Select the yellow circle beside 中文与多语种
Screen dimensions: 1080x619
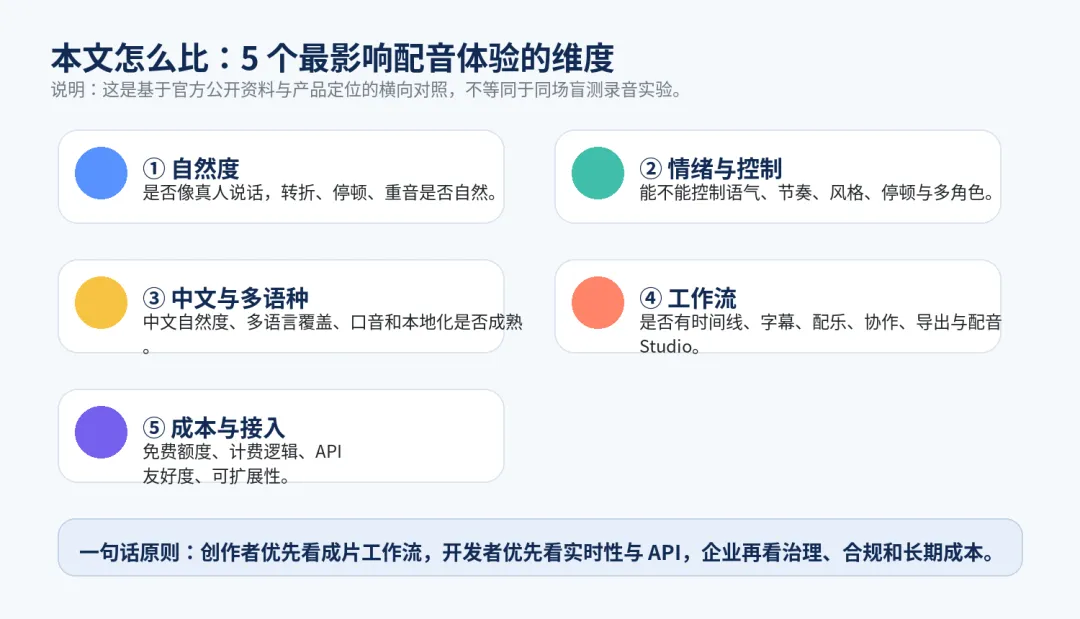click(x=101, y=303)
